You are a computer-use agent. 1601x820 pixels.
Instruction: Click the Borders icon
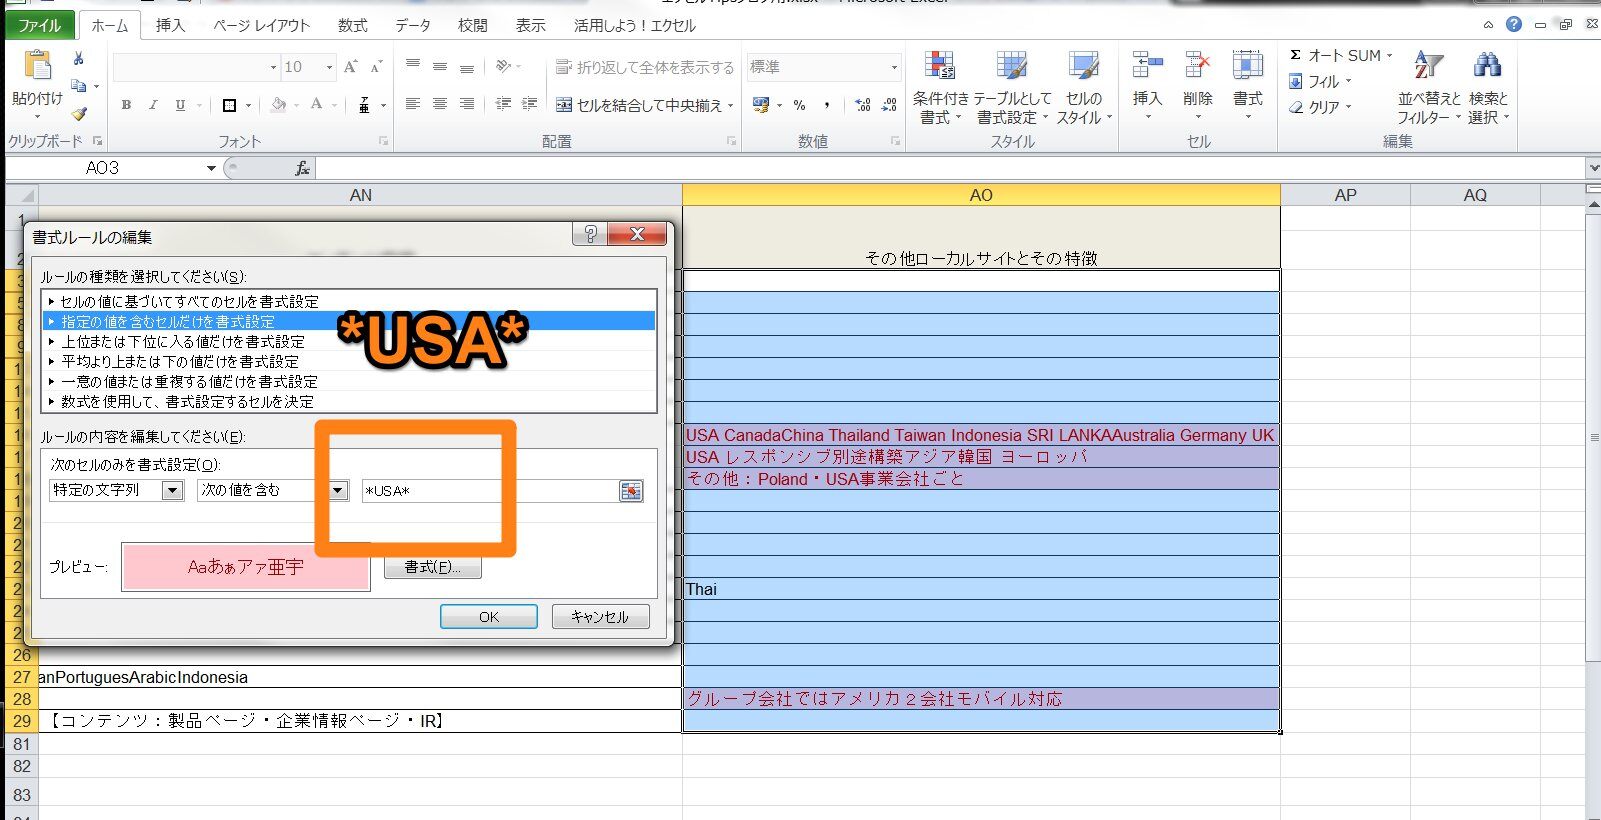pyautogui.click(x=229, y=105)
